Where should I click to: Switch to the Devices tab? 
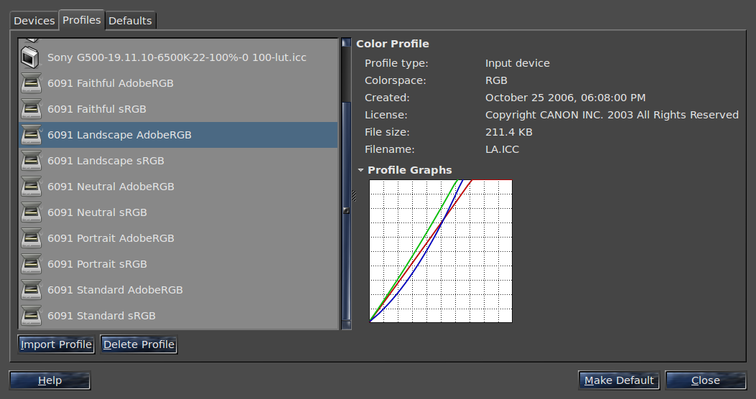click(34, 21)
